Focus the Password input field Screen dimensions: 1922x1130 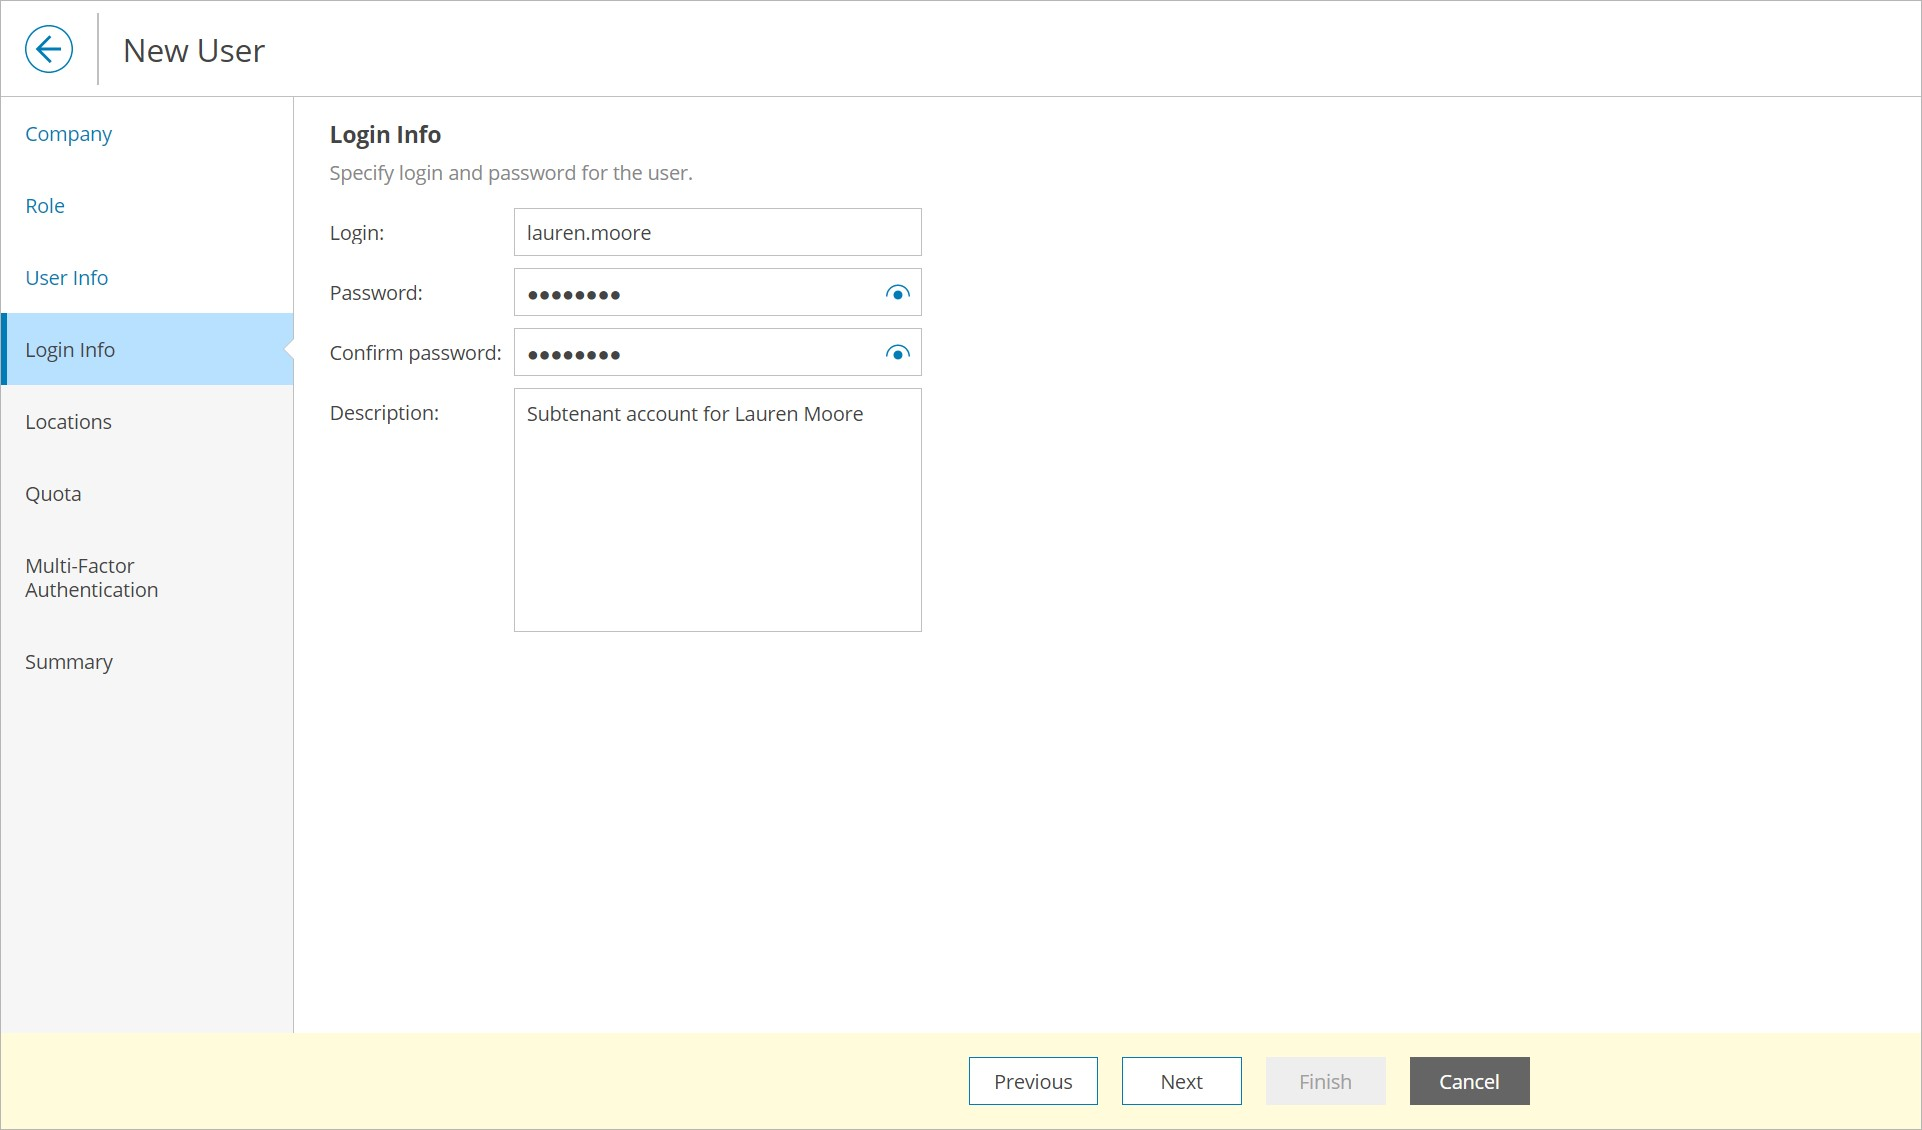pyautogui.click(x=697, y=293)
